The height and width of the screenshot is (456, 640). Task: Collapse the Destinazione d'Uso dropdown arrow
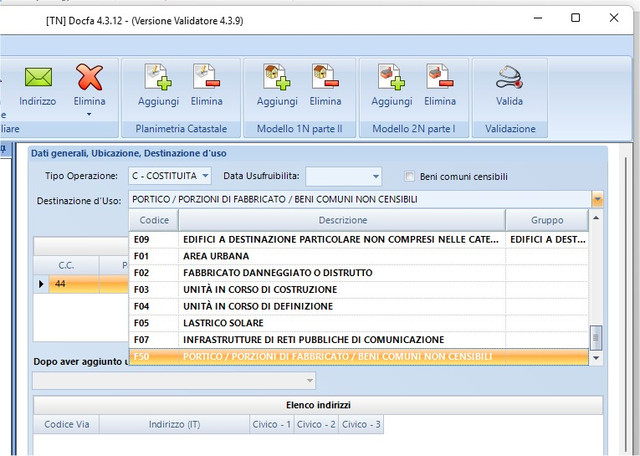coord(597,200)
